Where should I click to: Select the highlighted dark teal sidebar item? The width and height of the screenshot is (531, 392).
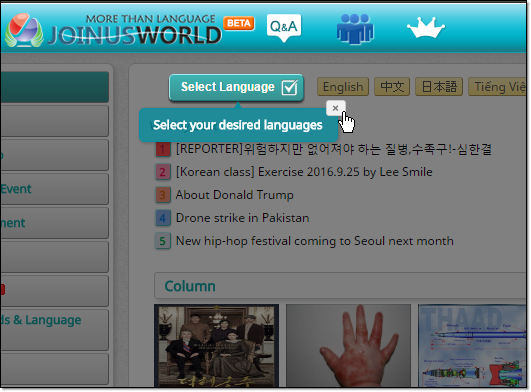[x=55, y=87]
